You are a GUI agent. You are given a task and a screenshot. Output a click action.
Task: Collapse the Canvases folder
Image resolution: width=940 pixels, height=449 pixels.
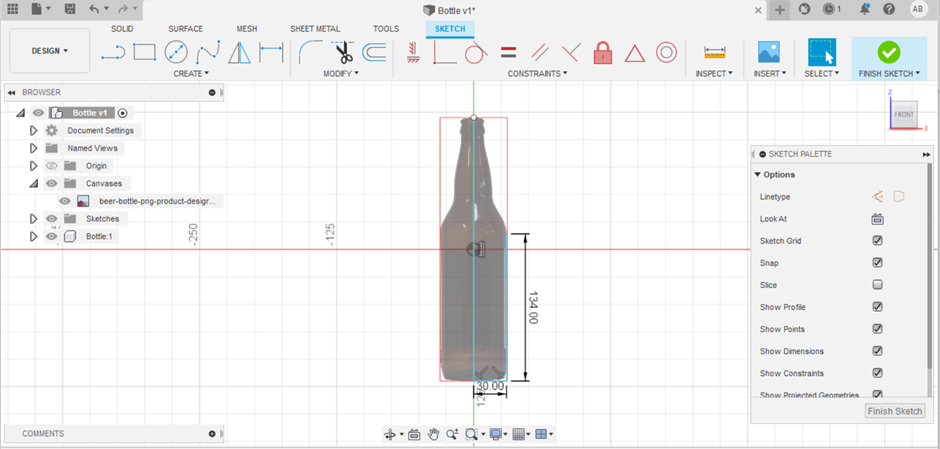34,183
